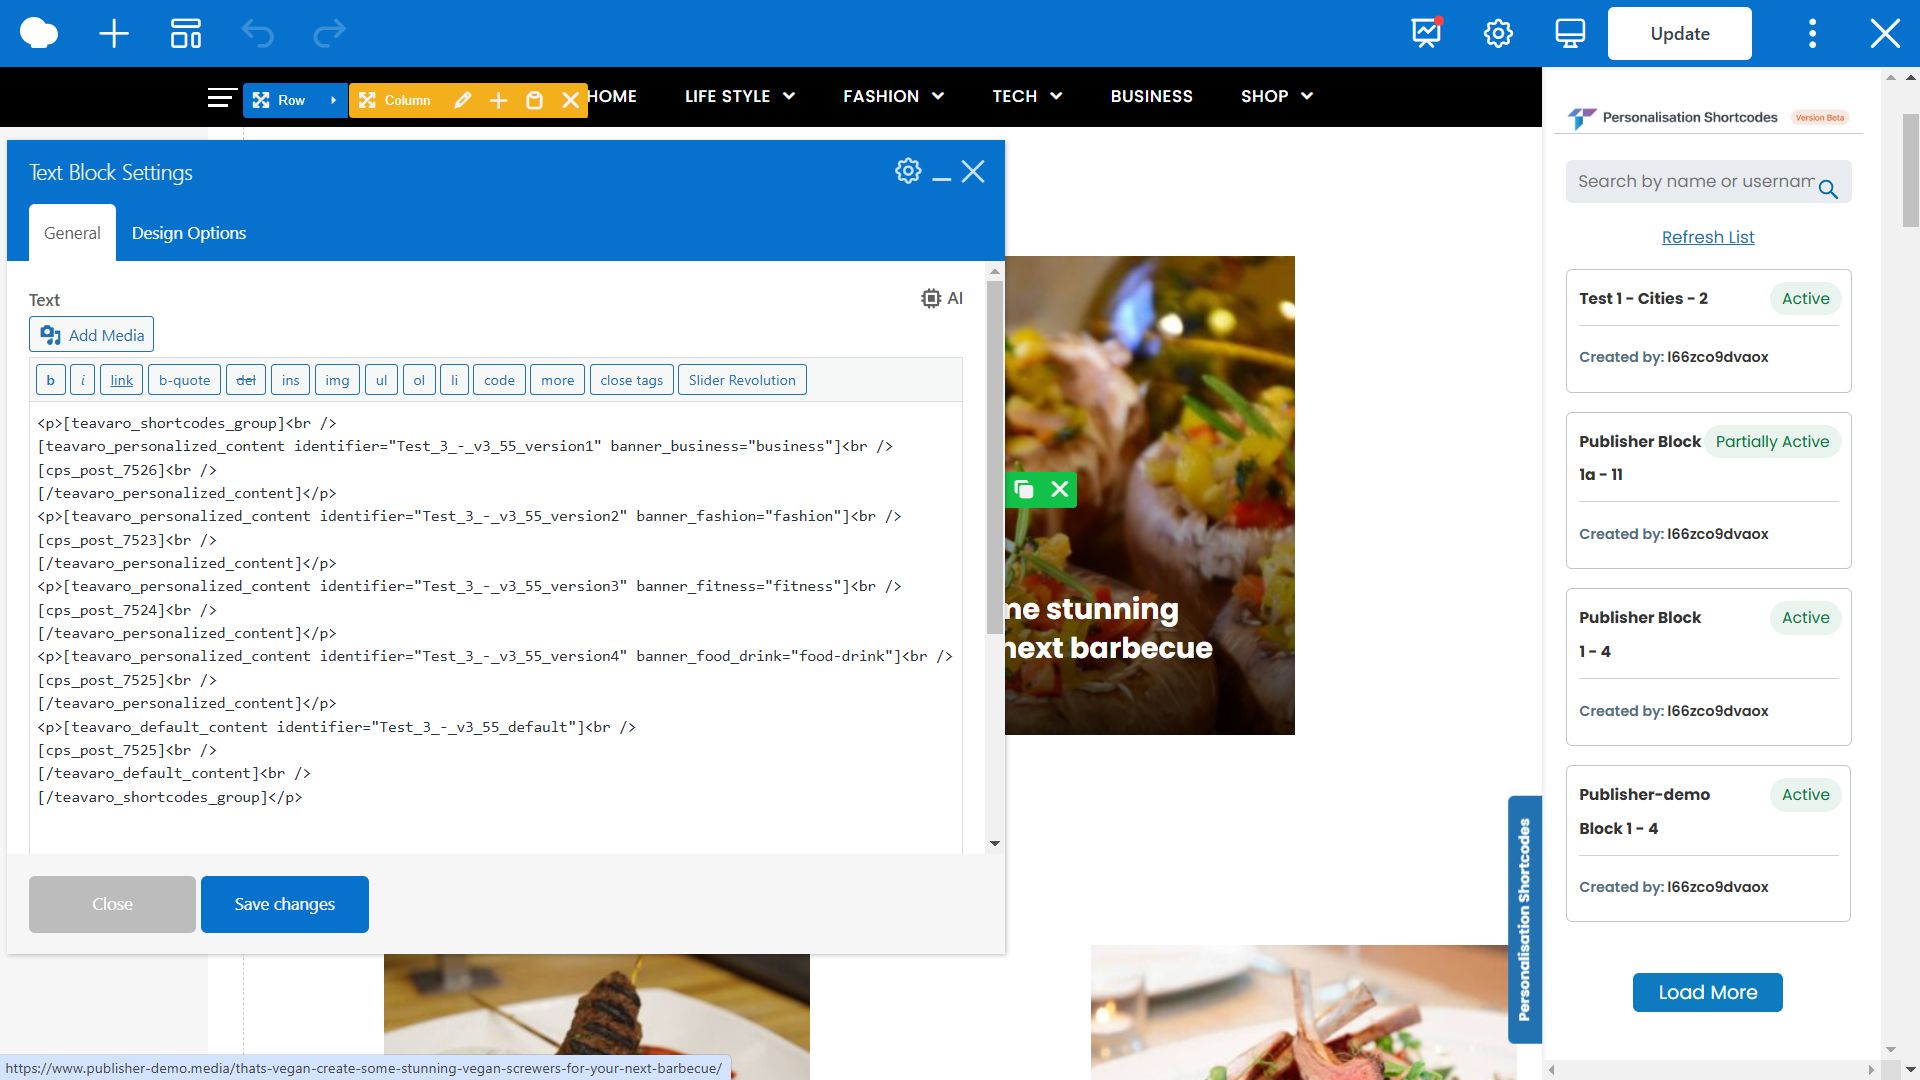Open Text Block Settings gear dropdown
The image size is (1920, 1080).
pyautogui.click(x=908, y=171)
